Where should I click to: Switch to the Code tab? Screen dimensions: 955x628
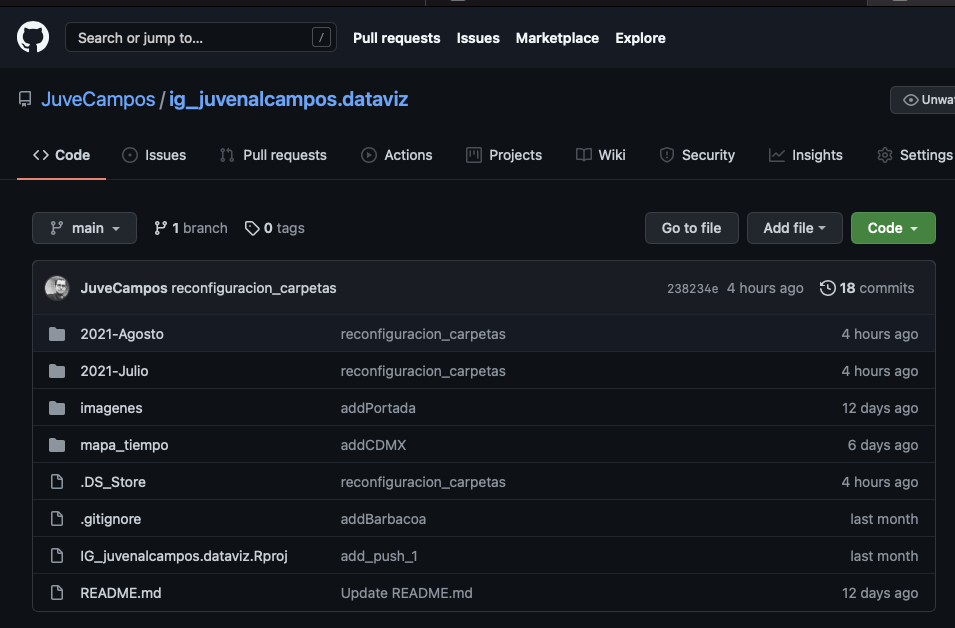coord(62,155)
